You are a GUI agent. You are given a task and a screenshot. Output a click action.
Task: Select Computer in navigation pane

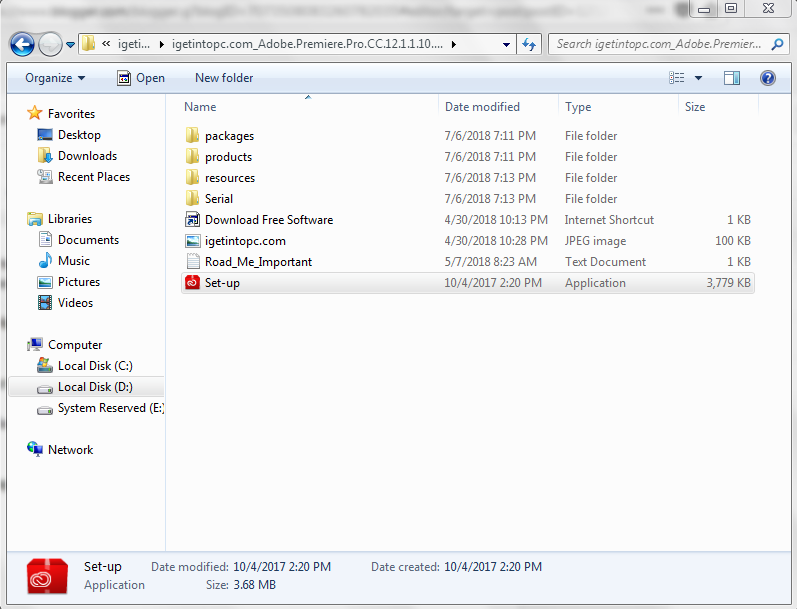pyautogui.click(x=75, y=345)
